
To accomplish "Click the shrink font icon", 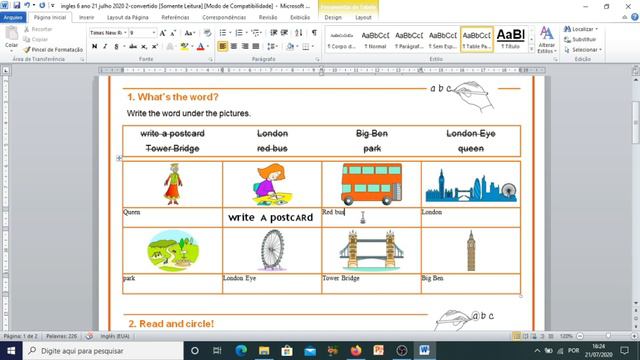I will 173,33.
